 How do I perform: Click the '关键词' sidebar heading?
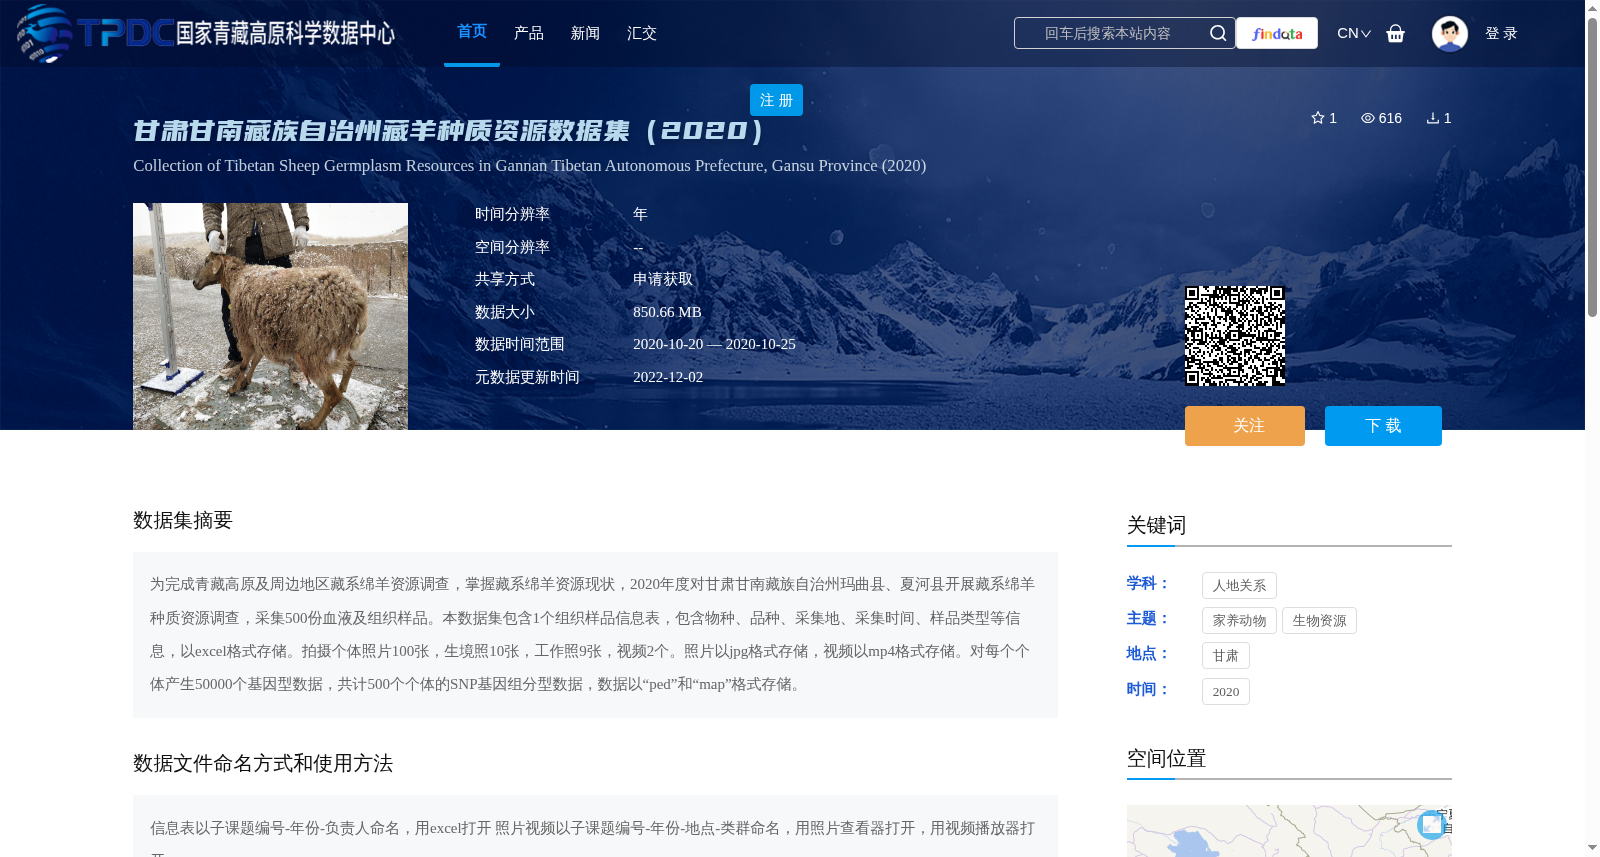point(1156,525)
